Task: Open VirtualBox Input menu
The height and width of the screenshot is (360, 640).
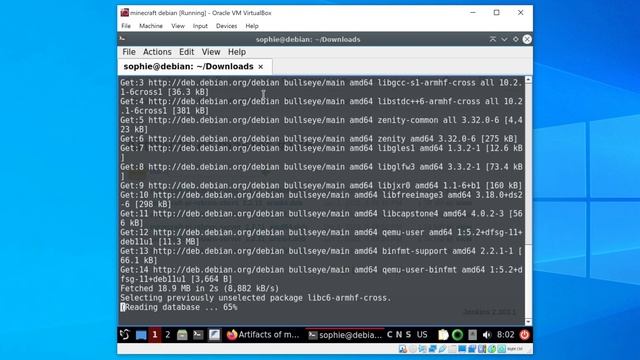Action: [x=200, y=26]
